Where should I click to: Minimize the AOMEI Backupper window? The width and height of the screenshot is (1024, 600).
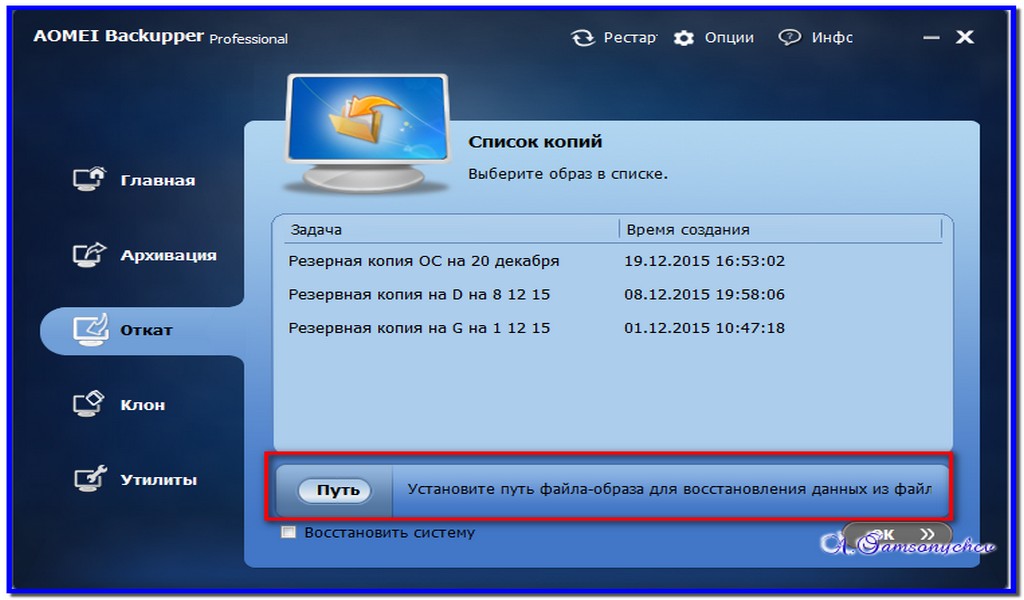point(931,38)
